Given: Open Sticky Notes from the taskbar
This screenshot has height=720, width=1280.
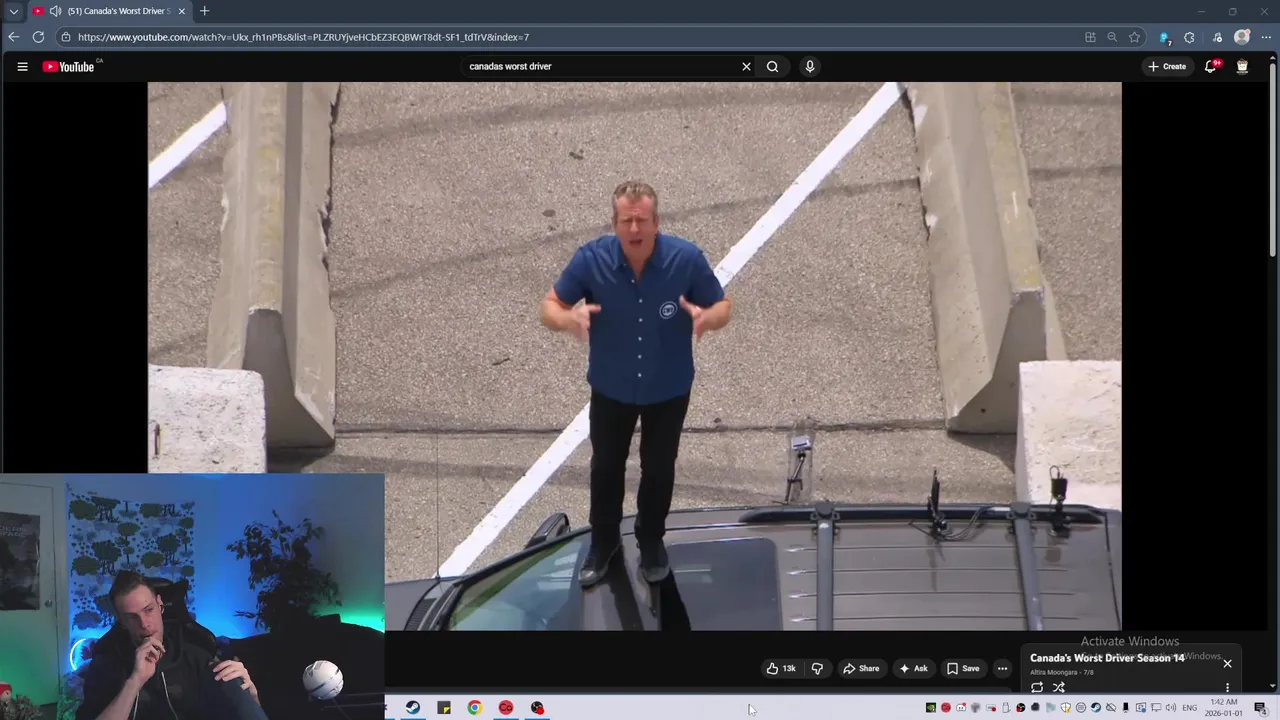Looking at the screenshot, I should [x=444, y=708].
